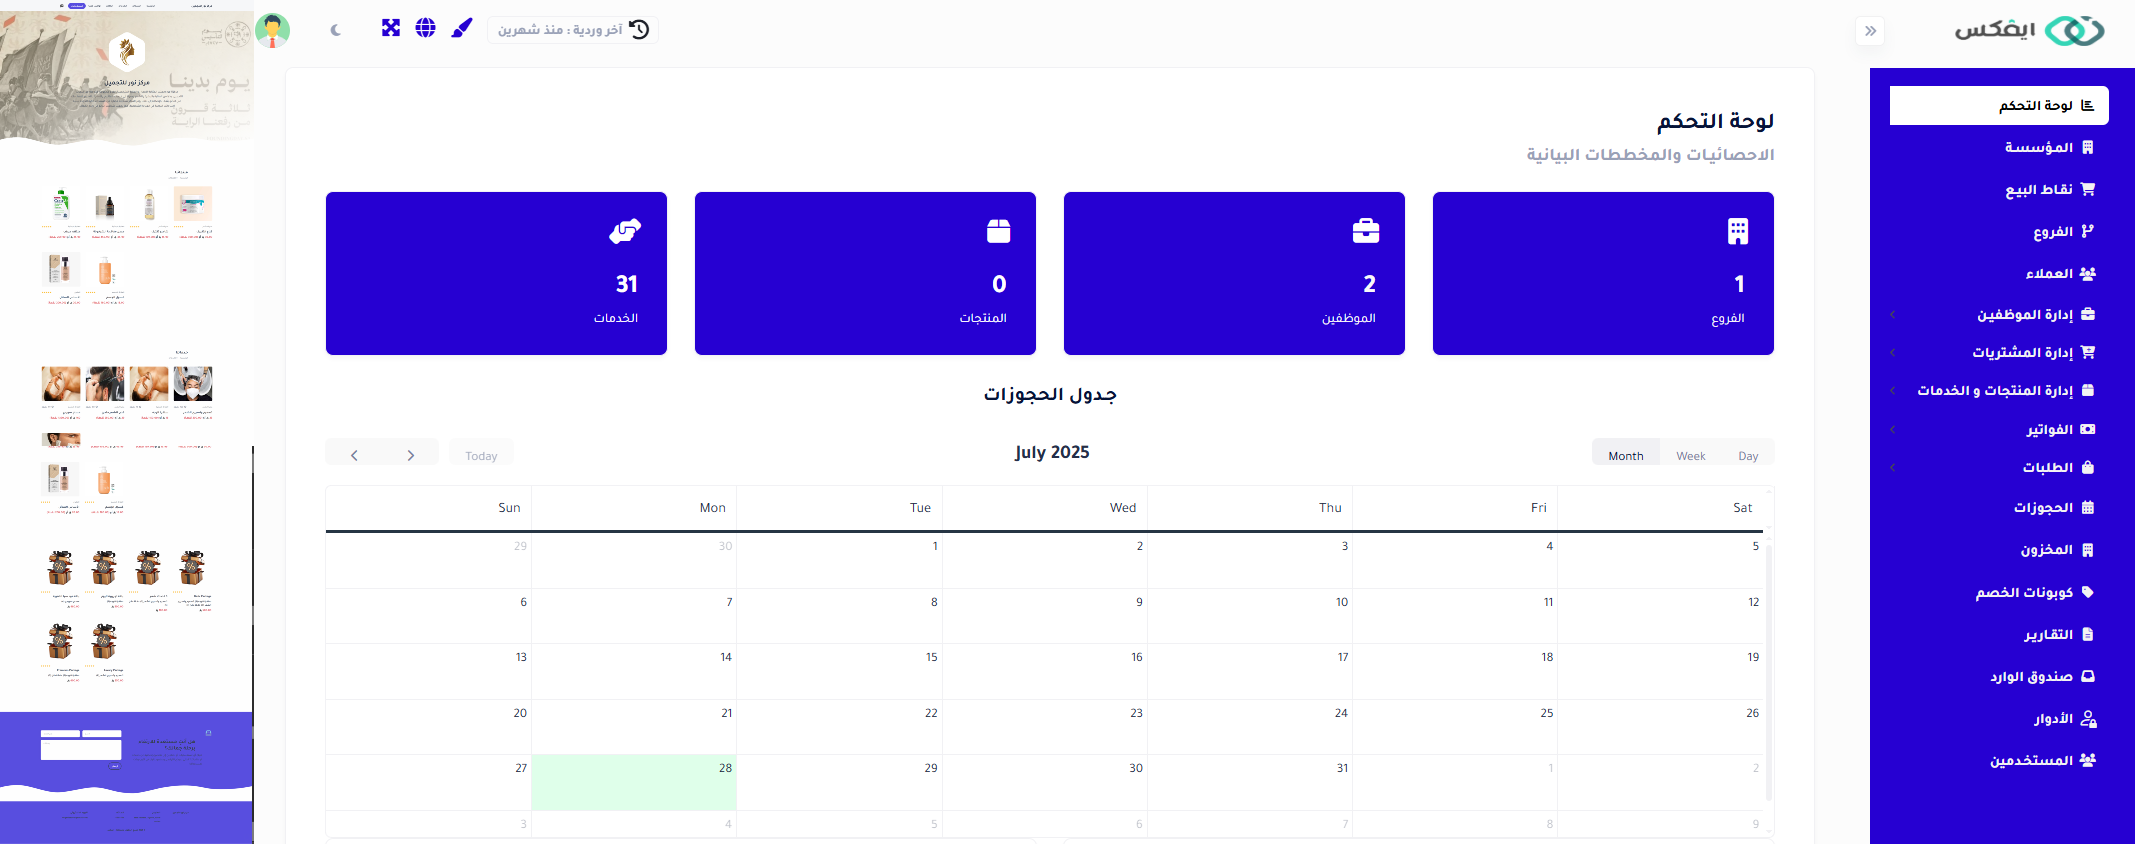Click the المستخدمين users icon
Image resolution: width=2135 pixels, height=844 pixels.
coord(2087,761)
